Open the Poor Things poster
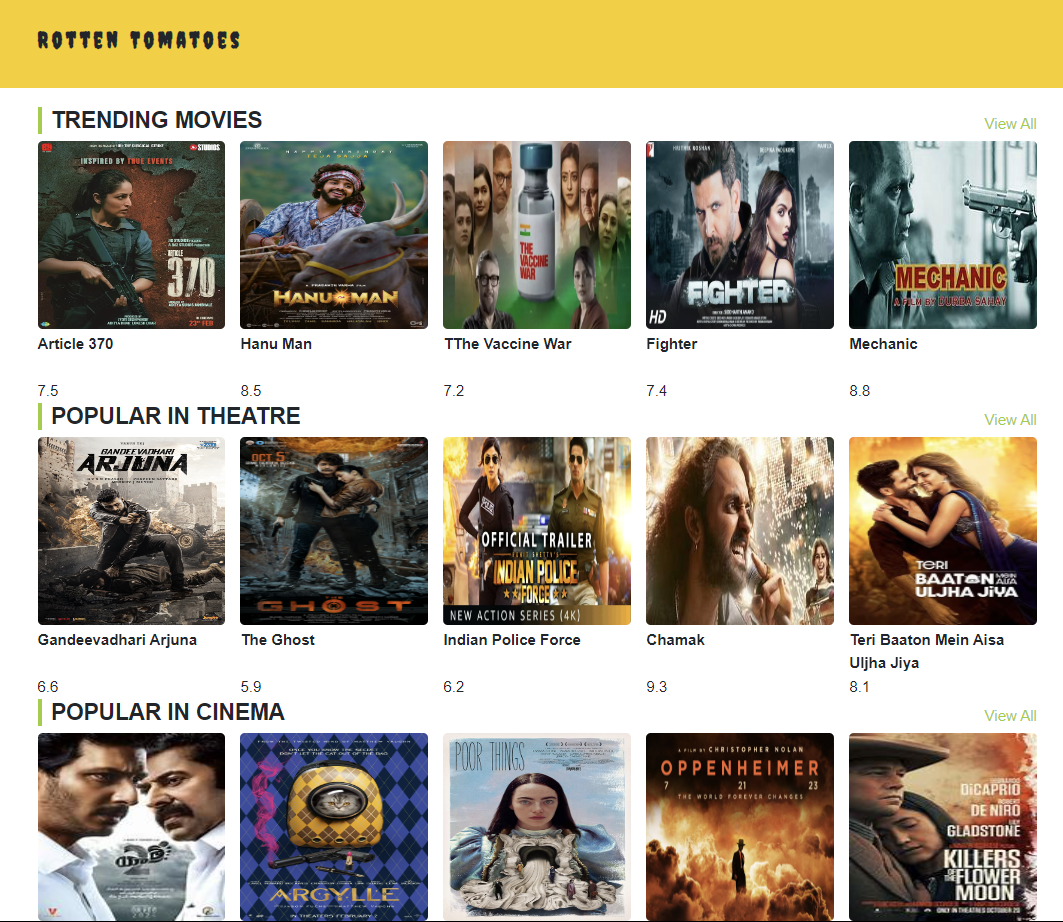 coord(537,826)
